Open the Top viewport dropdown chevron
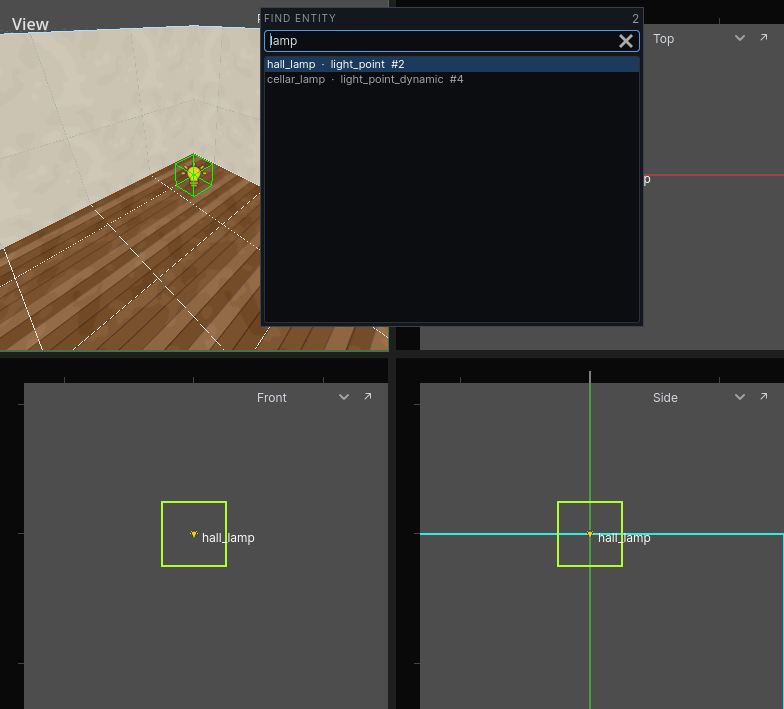The width and height of the screenshot is (784, 709). click(740, 38)
